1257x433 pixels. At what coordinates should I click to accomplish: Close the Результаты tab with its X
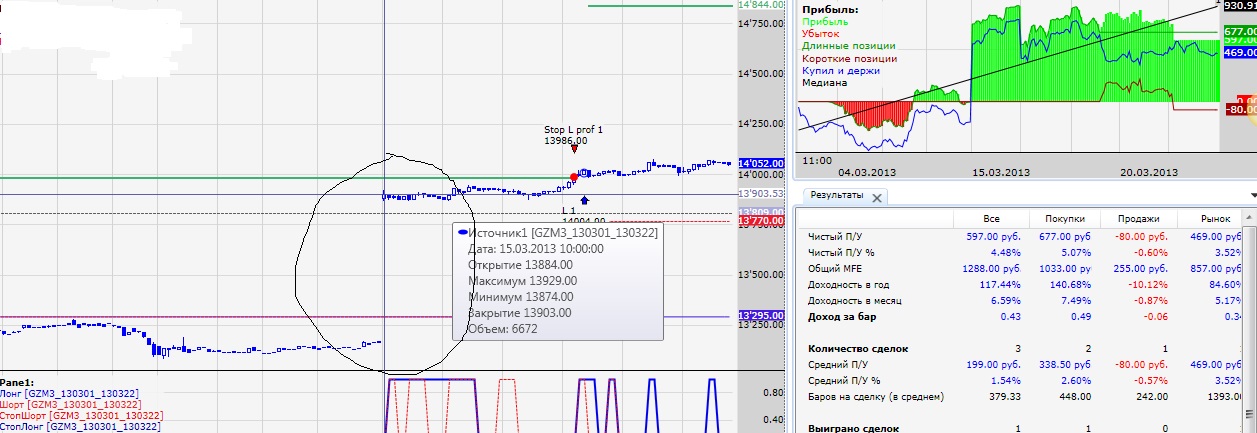(877, 197)
